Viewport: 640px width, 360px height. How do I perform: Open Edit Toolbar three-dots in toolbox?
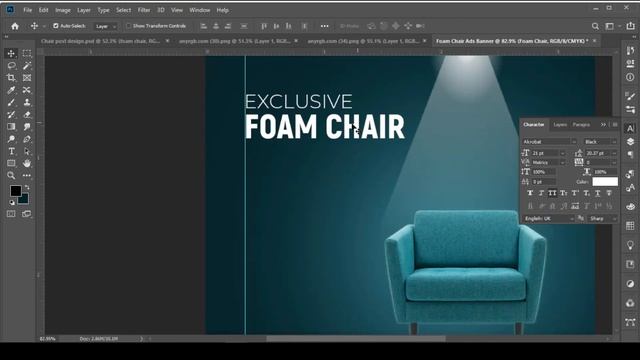pos(27,176)
